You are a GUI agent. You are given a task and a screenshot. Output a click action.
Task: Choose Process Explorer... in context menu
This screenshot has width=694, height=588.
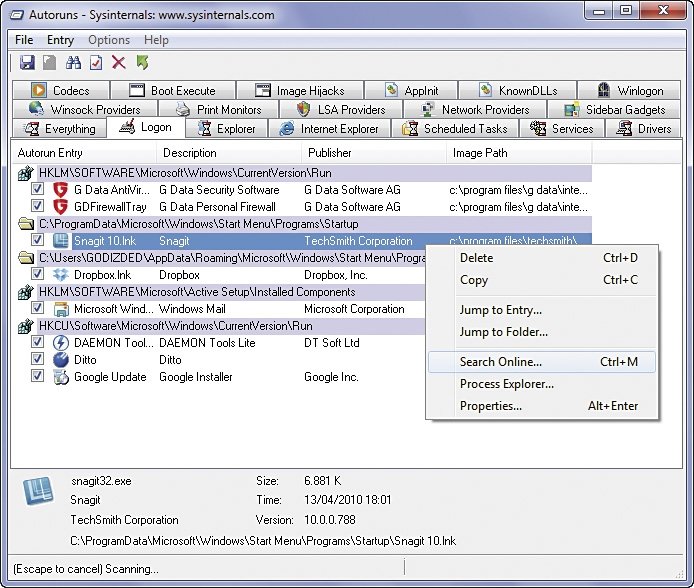point(542,384)
